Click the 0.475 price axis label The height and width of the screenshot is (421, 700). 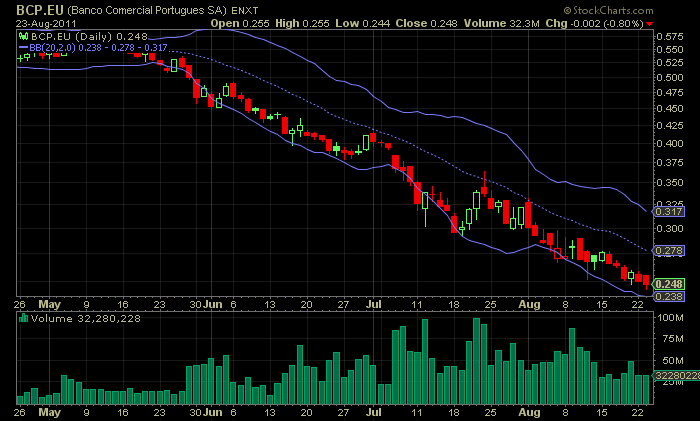pyautogui.click(x=670, y=92)
